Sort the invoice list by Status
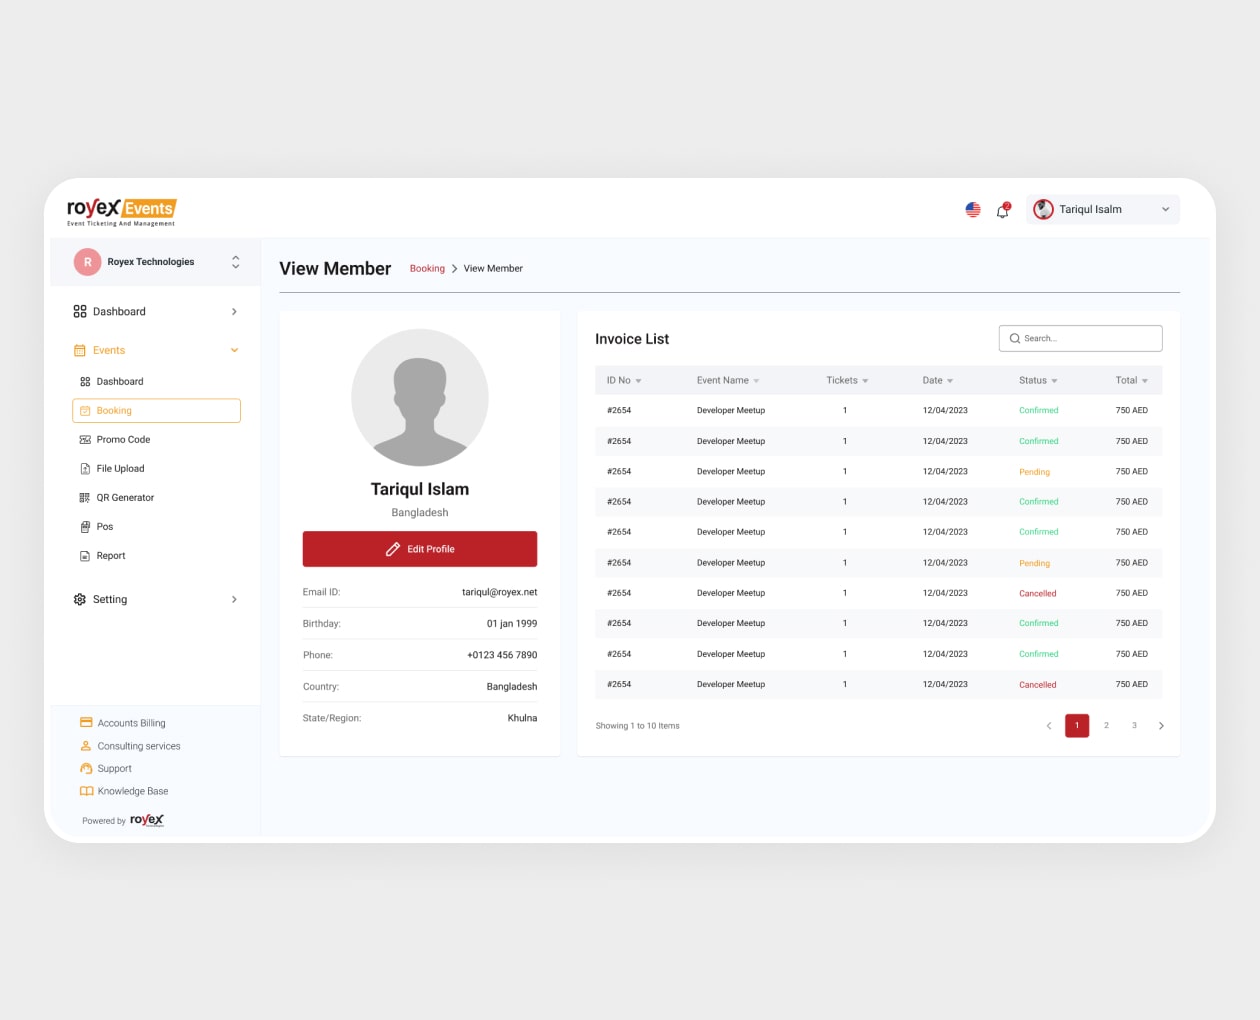 point(1038,381)
